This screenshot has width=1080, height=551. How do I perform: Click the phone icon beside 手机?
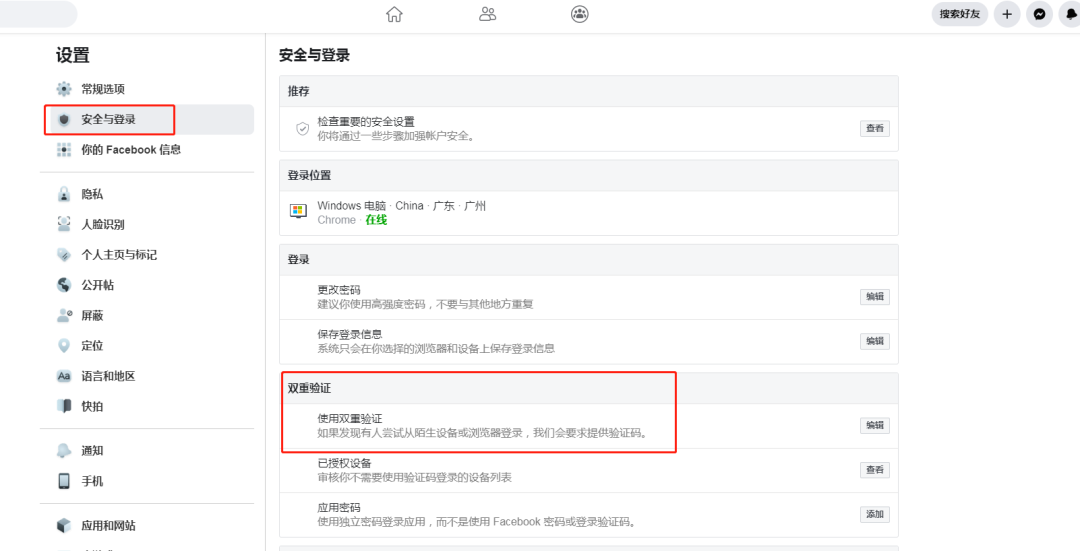(64, 481)
